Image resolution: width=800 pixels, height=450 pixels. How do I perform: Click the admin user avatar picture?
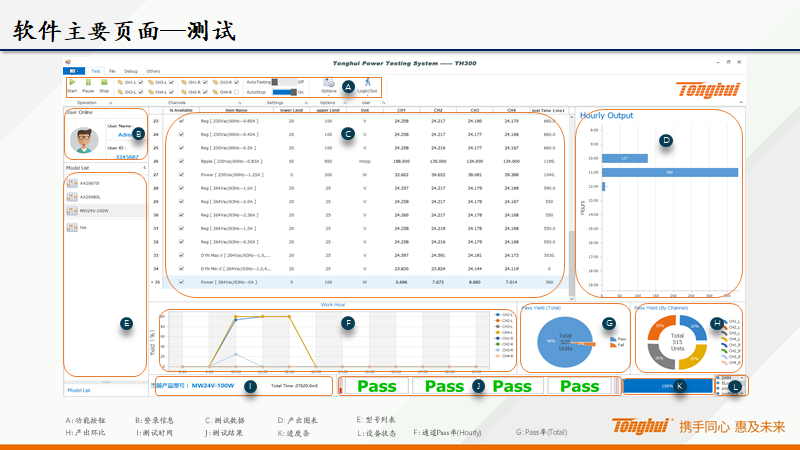coord(84,140)
